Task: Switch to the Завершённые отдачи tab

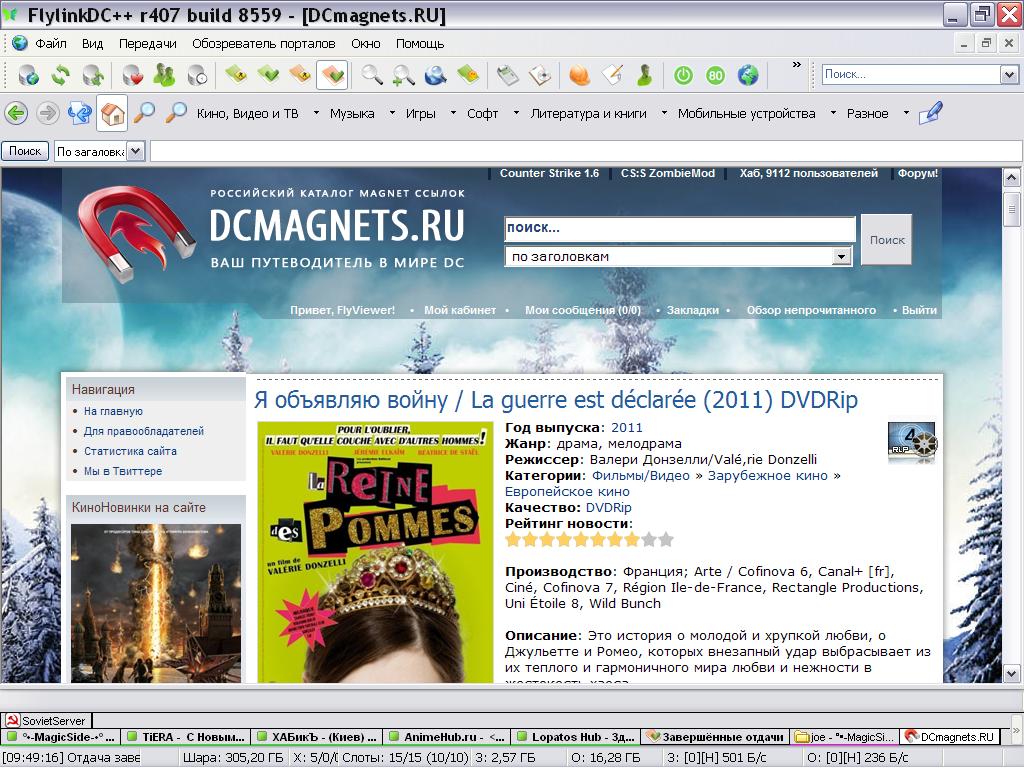Action: 714,737
